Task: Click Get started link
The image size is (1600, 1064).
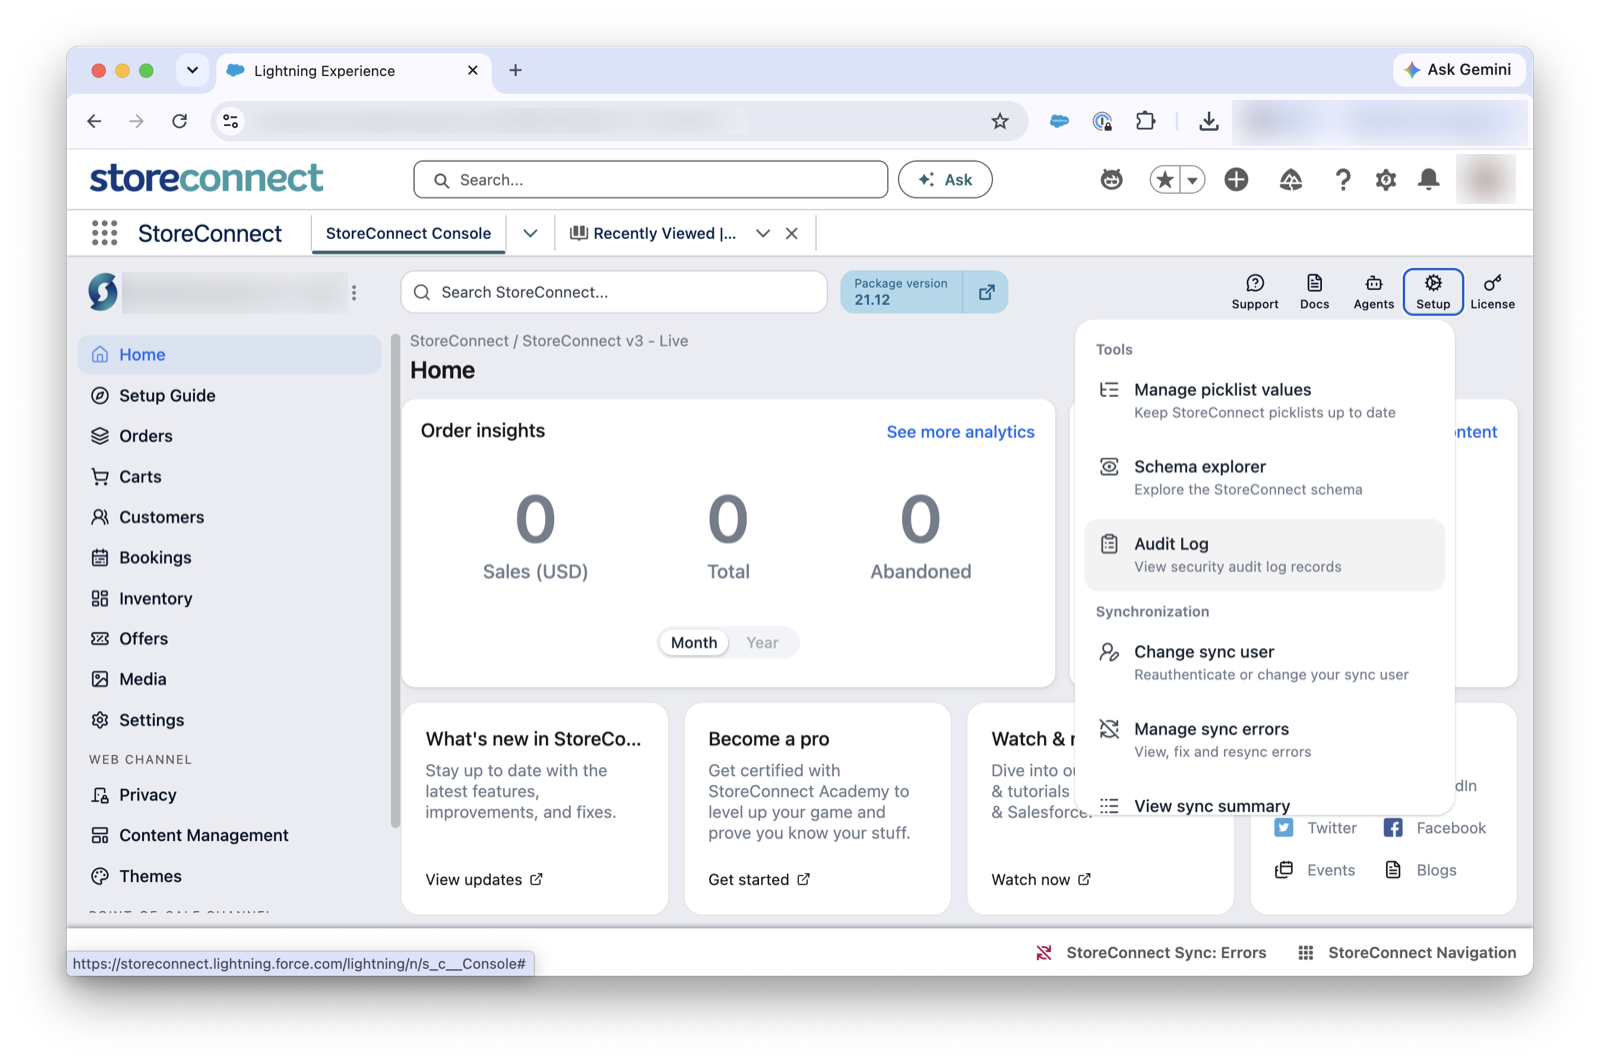Action: click(759, 879)
